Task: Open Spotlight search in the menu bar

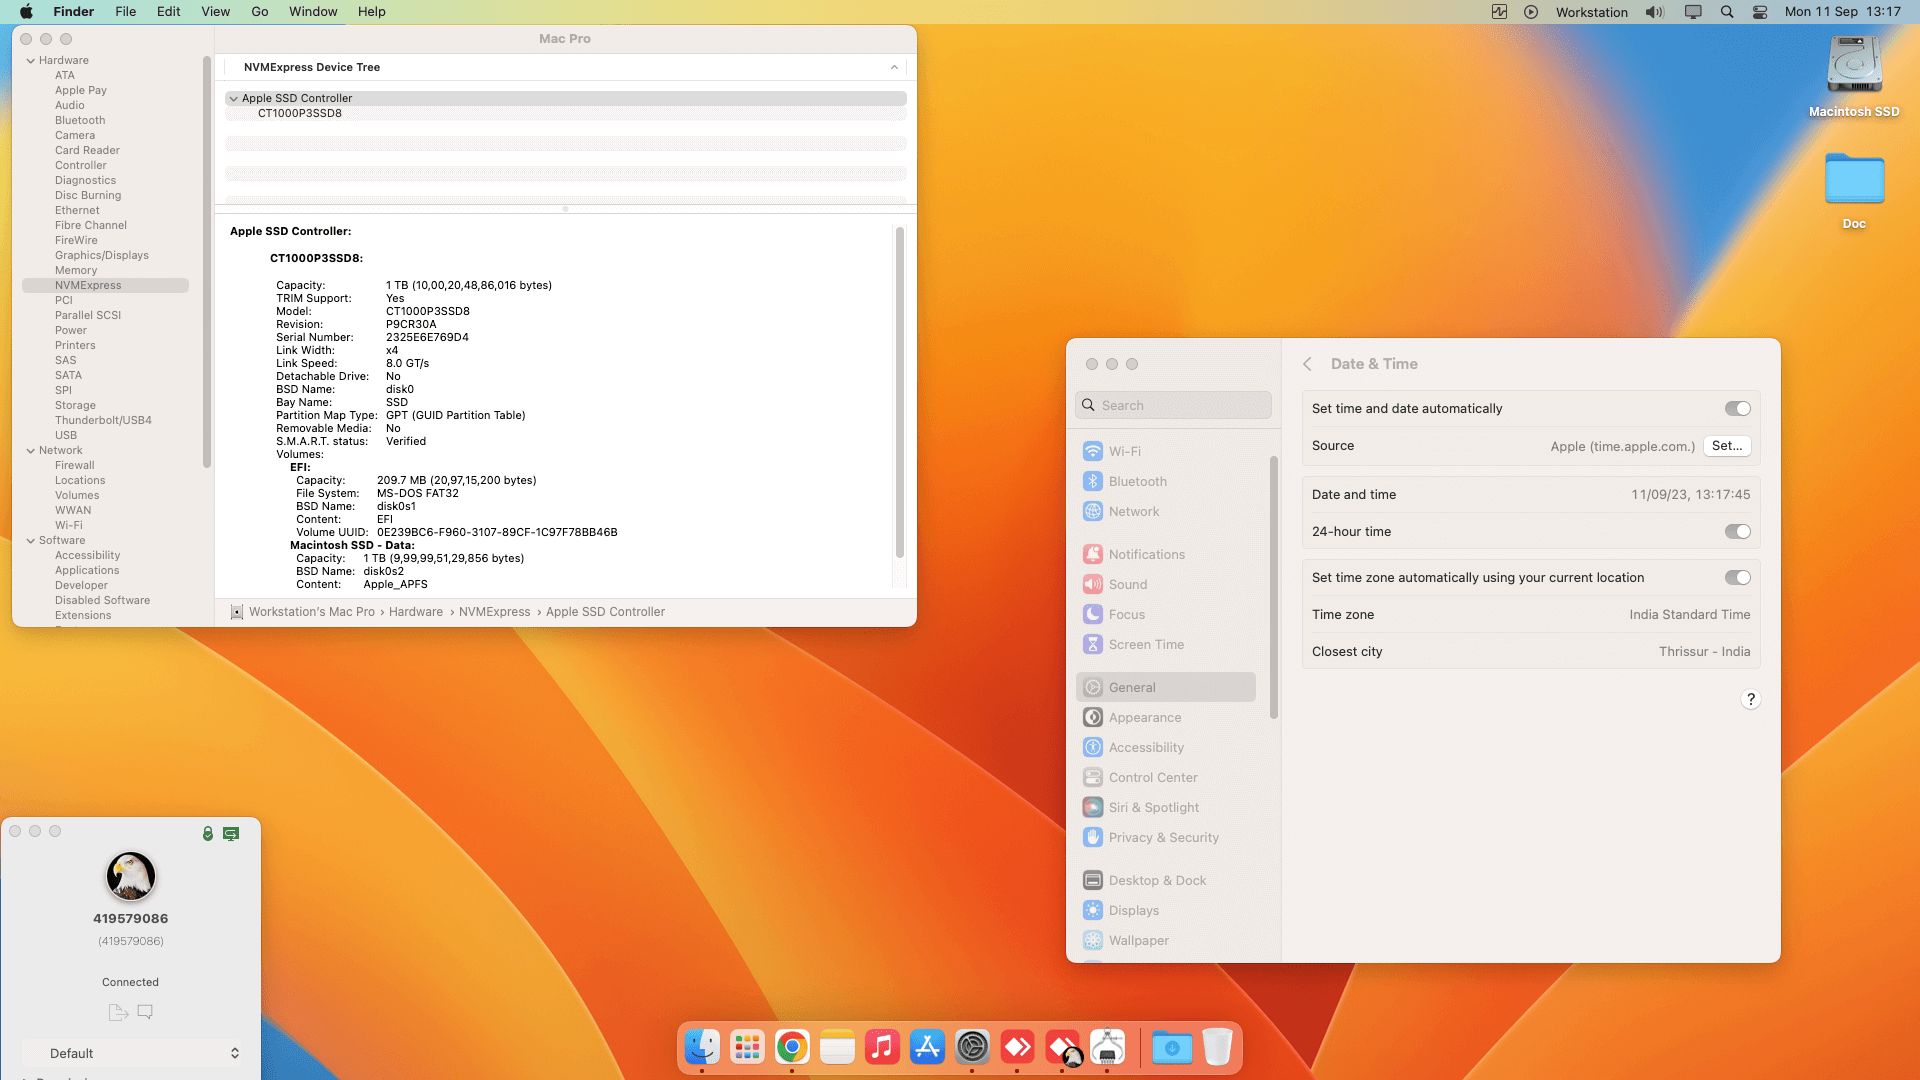Action: 1727,12
